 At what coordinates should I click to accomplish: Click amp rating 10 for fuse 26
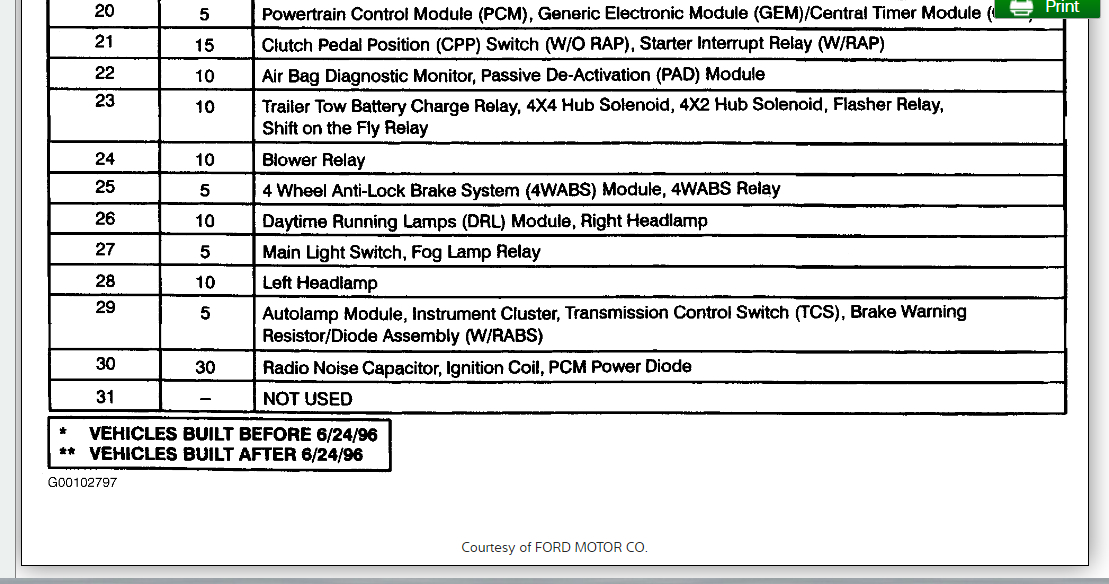(204, 221)
